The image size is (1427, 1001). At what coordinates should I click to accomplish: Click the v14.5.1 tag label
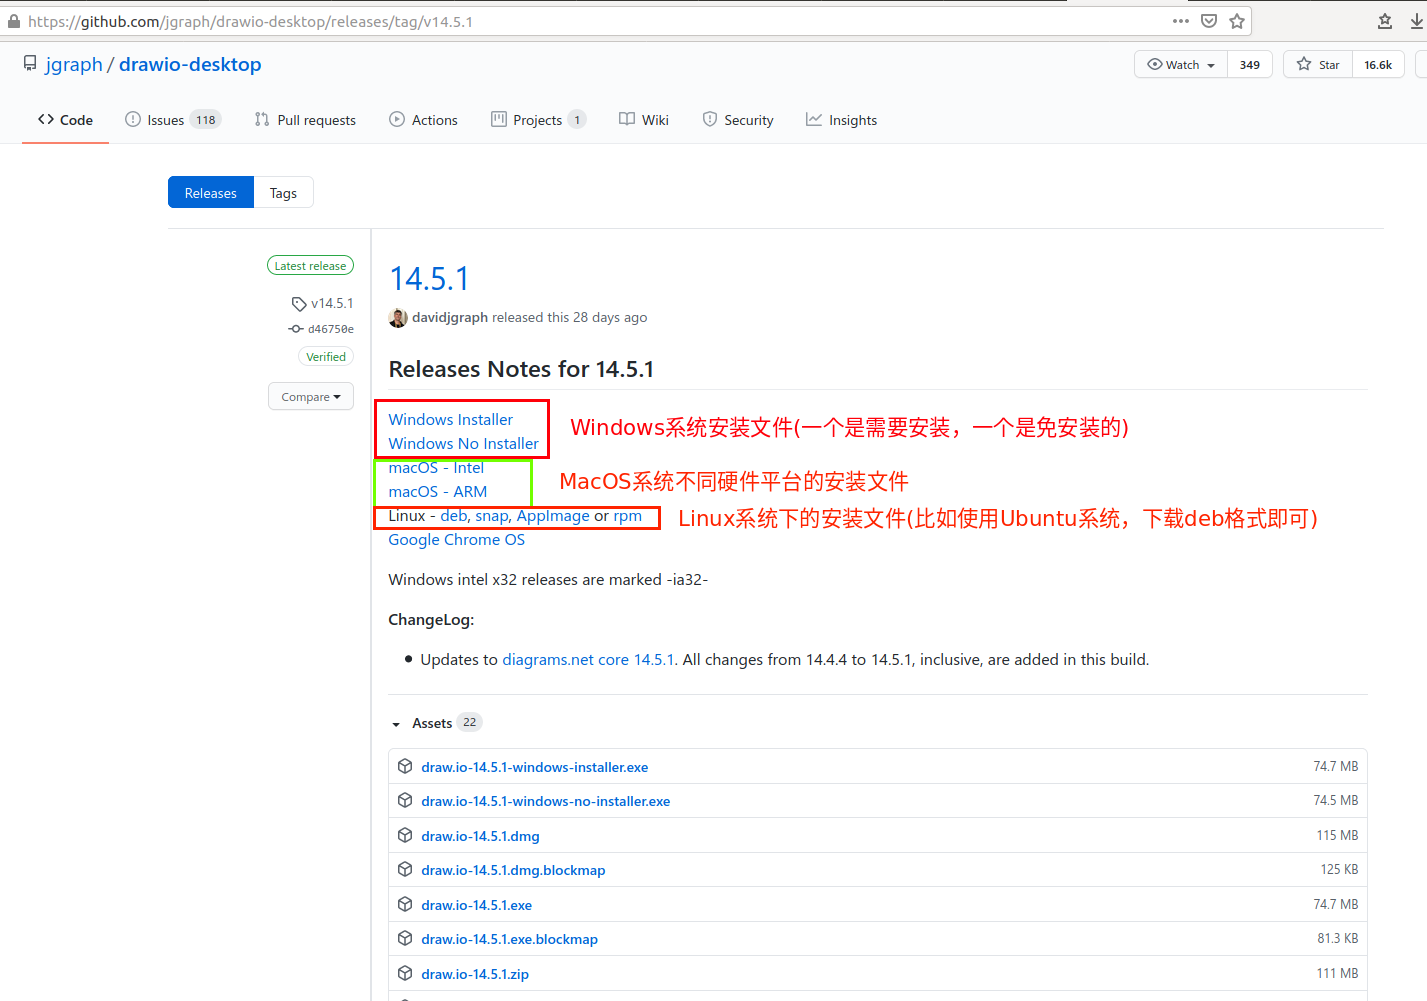point(332,304)
